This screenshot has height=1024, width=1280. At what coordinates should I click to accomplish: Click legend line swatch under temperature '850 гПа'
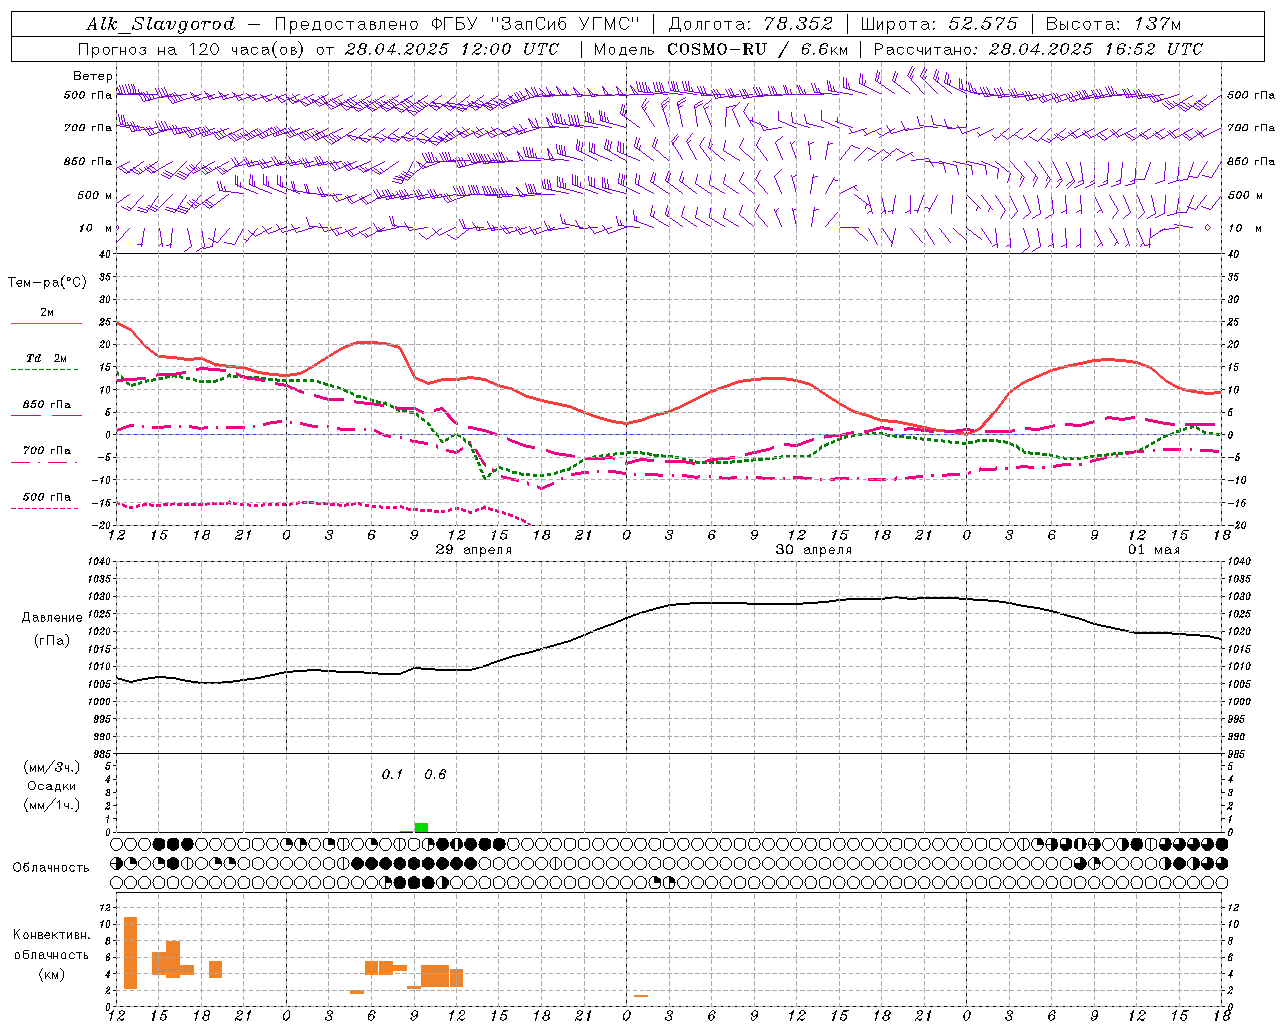pos(46,415)
